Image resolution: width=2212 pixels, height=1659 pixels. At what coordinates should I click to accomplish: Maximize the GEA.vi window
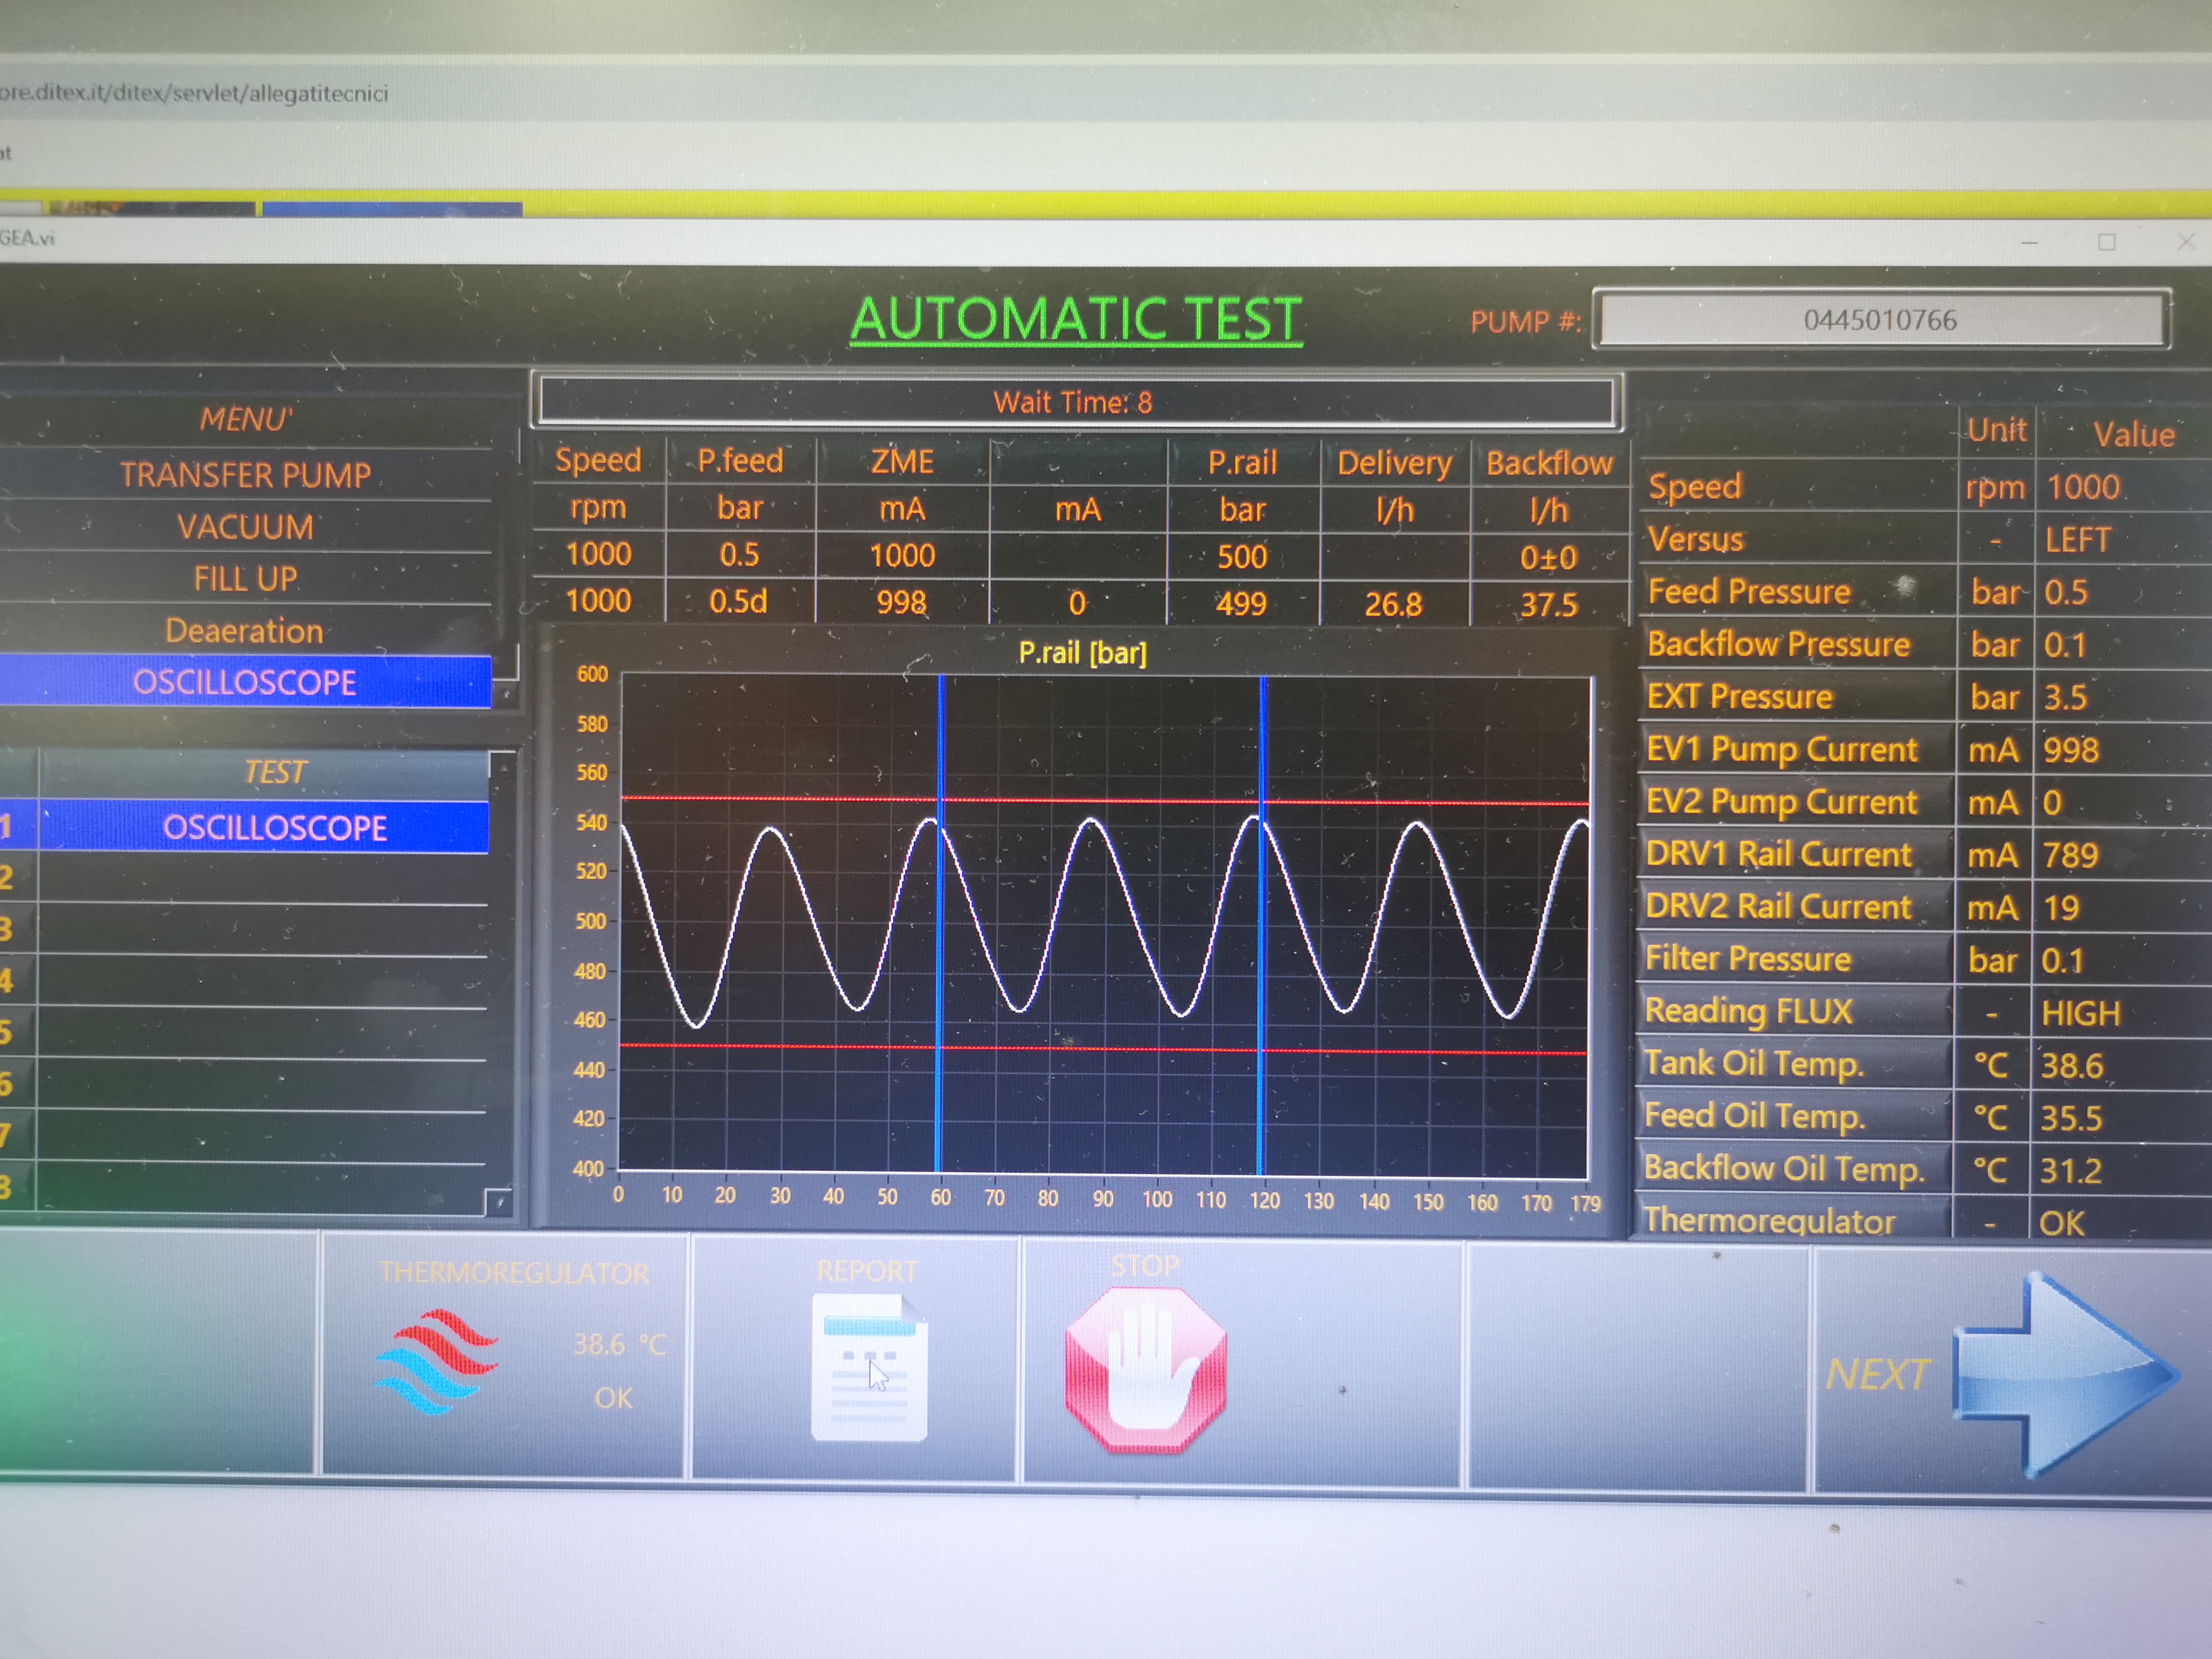pyautogui.click(x=2106, y=242)
